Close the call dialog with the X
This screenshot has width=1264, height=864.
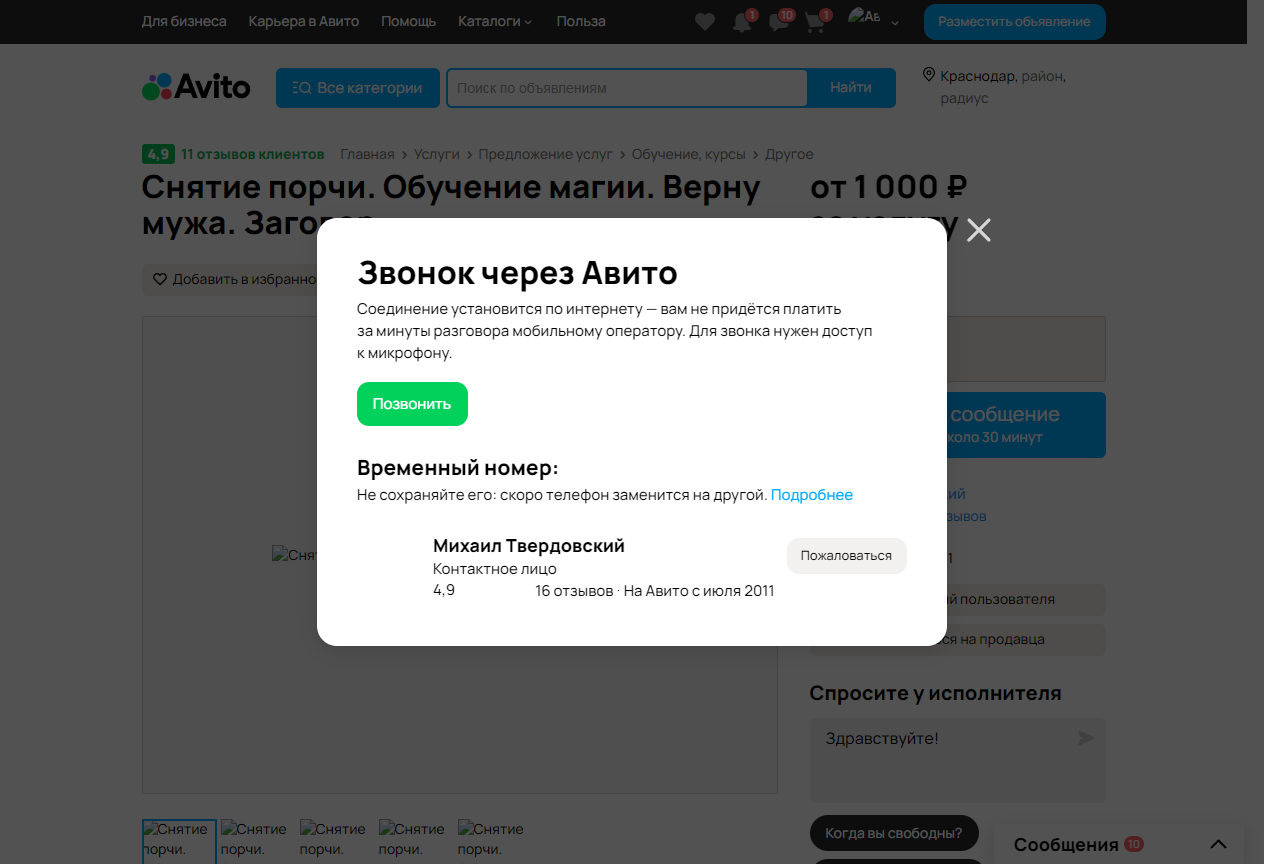tap(979, 230)
